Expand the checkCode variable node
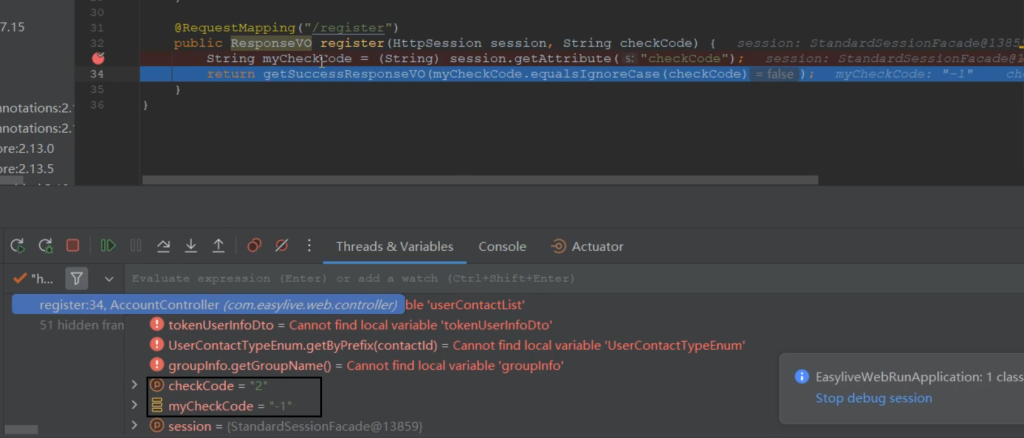Screen dimensions: 1024x438 tap(135, 386)
